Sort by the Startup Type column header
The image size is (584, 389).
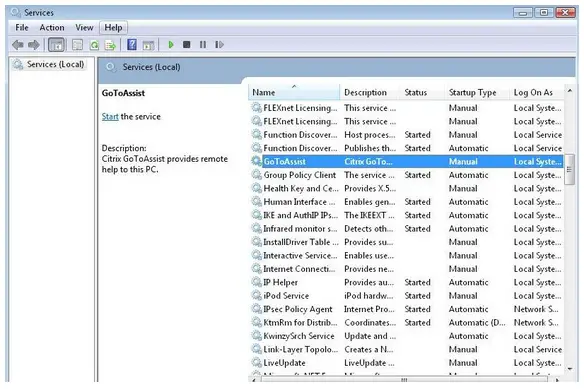(477, 92)
